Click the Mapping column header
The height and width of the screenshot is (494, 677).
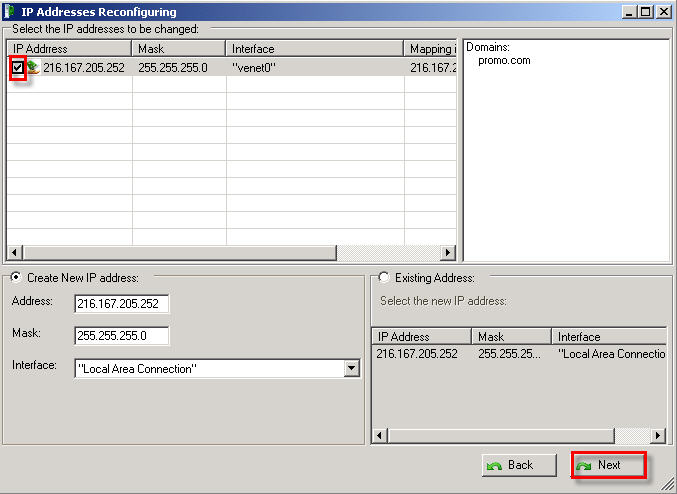point(430,49)
